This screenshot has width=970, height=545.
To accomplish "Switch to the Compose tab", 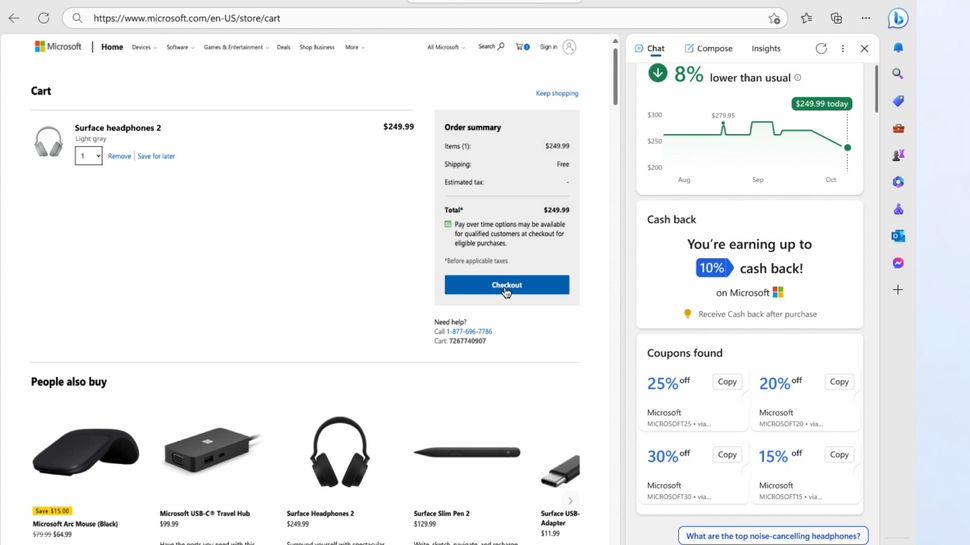I will [708, 48].
